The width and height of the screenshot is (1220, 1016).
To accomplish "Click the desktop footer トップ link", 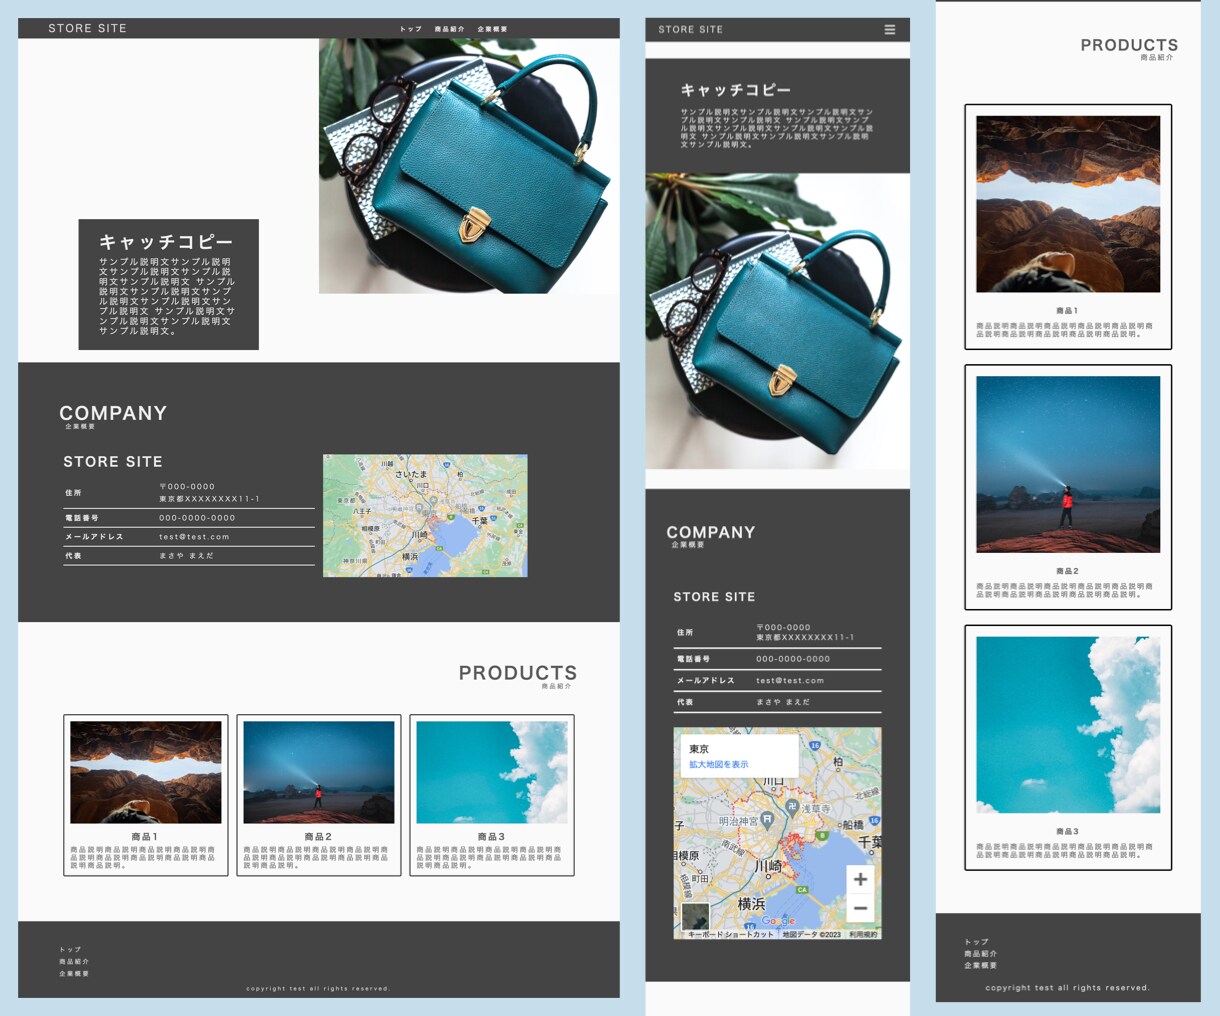I will point(70,949).
